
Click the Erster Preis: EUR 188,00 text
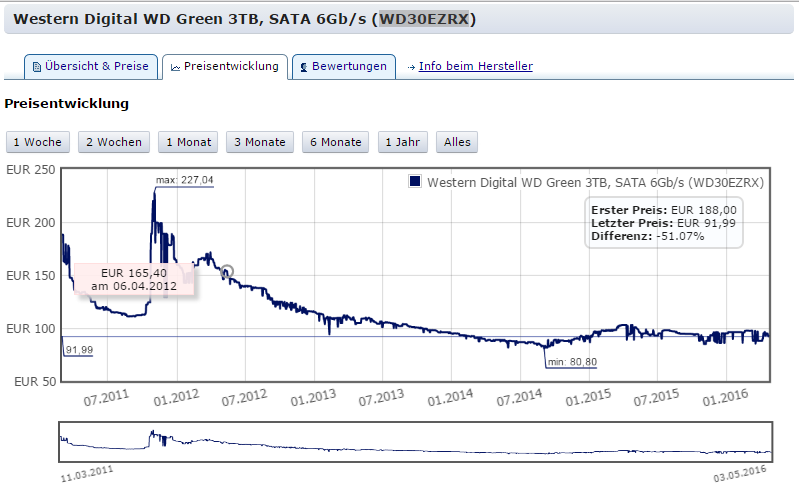point(663,210)
